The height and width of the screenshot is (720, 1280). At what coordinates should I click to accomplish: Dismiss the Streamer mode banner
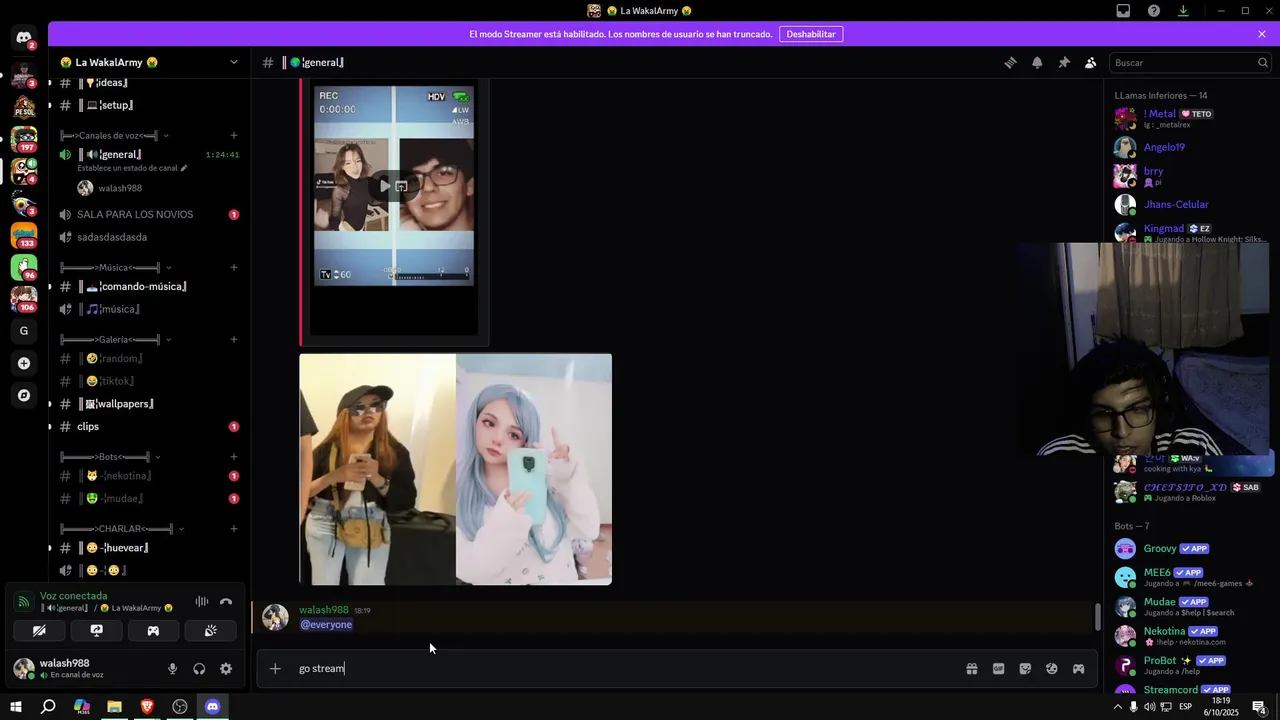point(1262,34)
